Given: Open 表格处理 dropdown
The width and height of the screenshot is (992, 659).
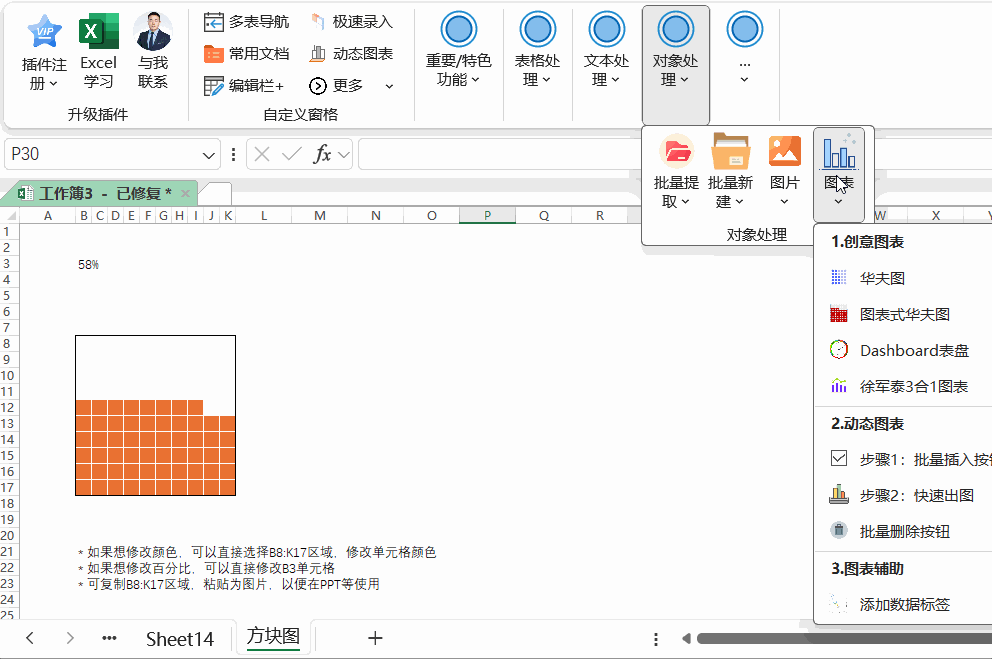Looking at the screenshot, I should point(537,51).
